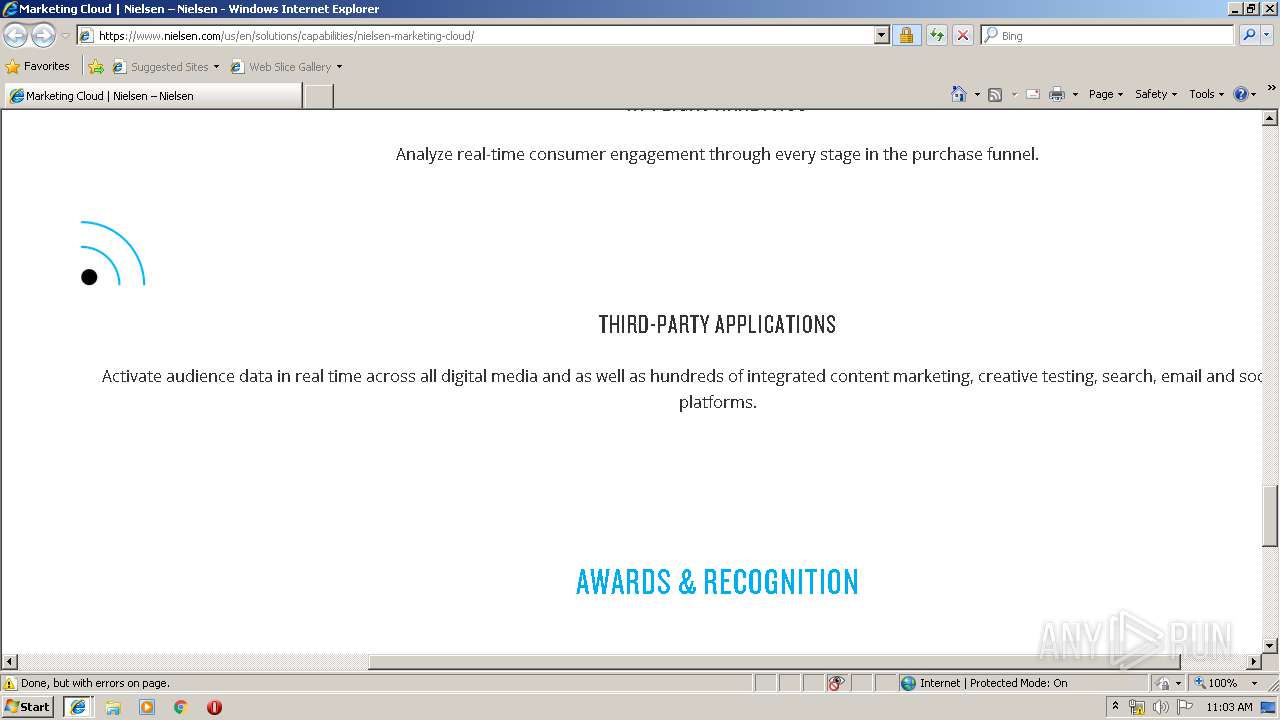Click the Awards & Recognition heading
Screen dimensions: 1280x720
point(717,582)
